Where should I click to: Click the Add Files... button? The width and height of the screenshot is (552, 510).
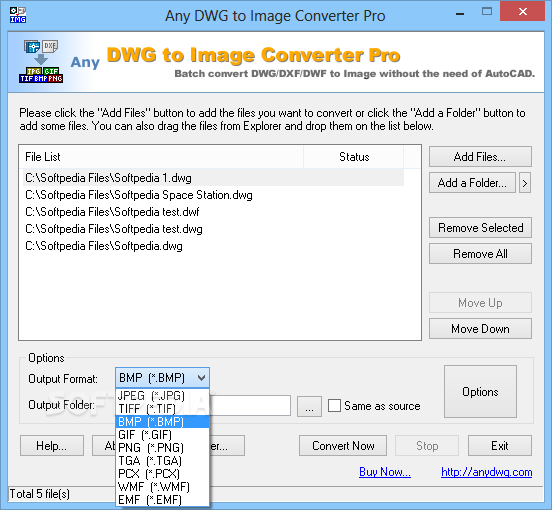[480, 157]
